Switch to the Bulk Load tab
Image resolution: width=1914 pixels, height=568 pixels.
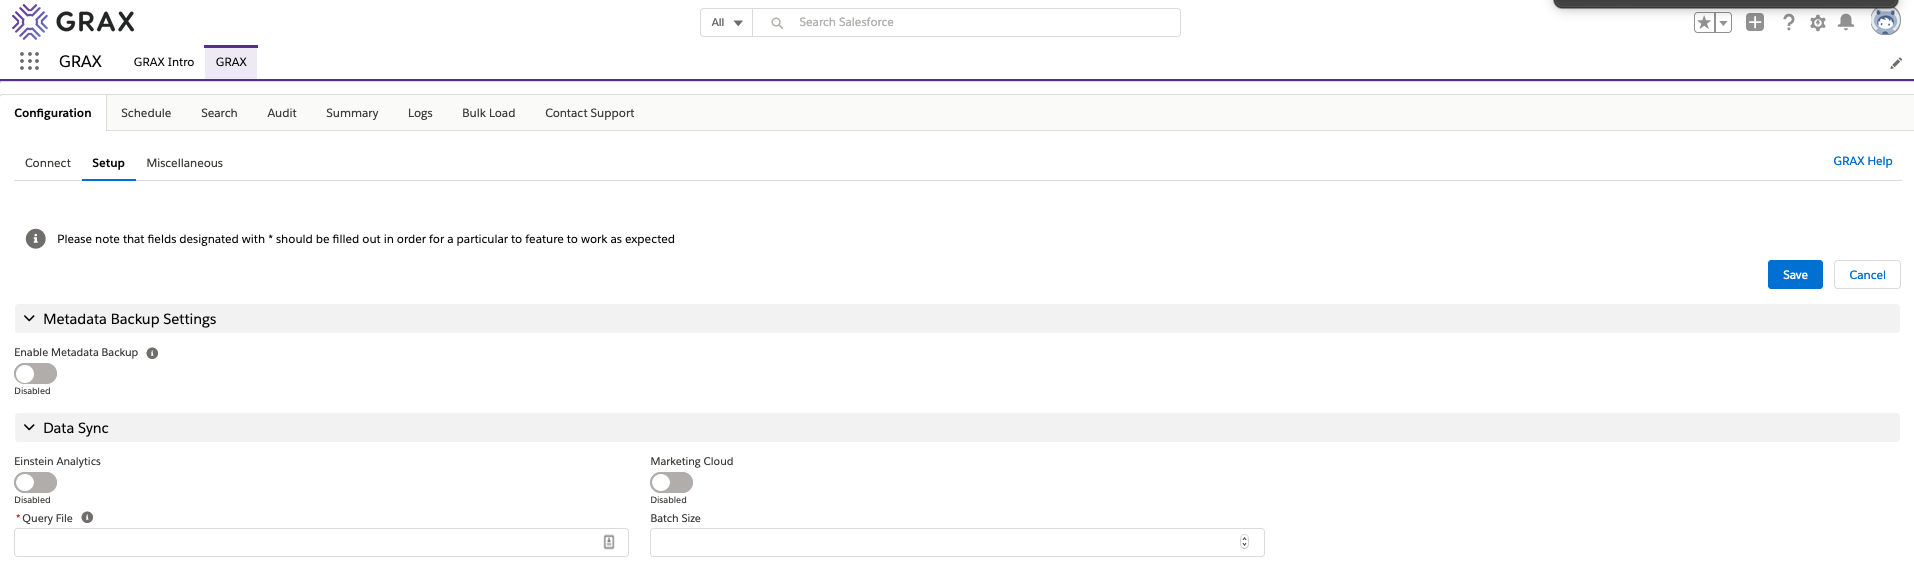coord(489,113)
